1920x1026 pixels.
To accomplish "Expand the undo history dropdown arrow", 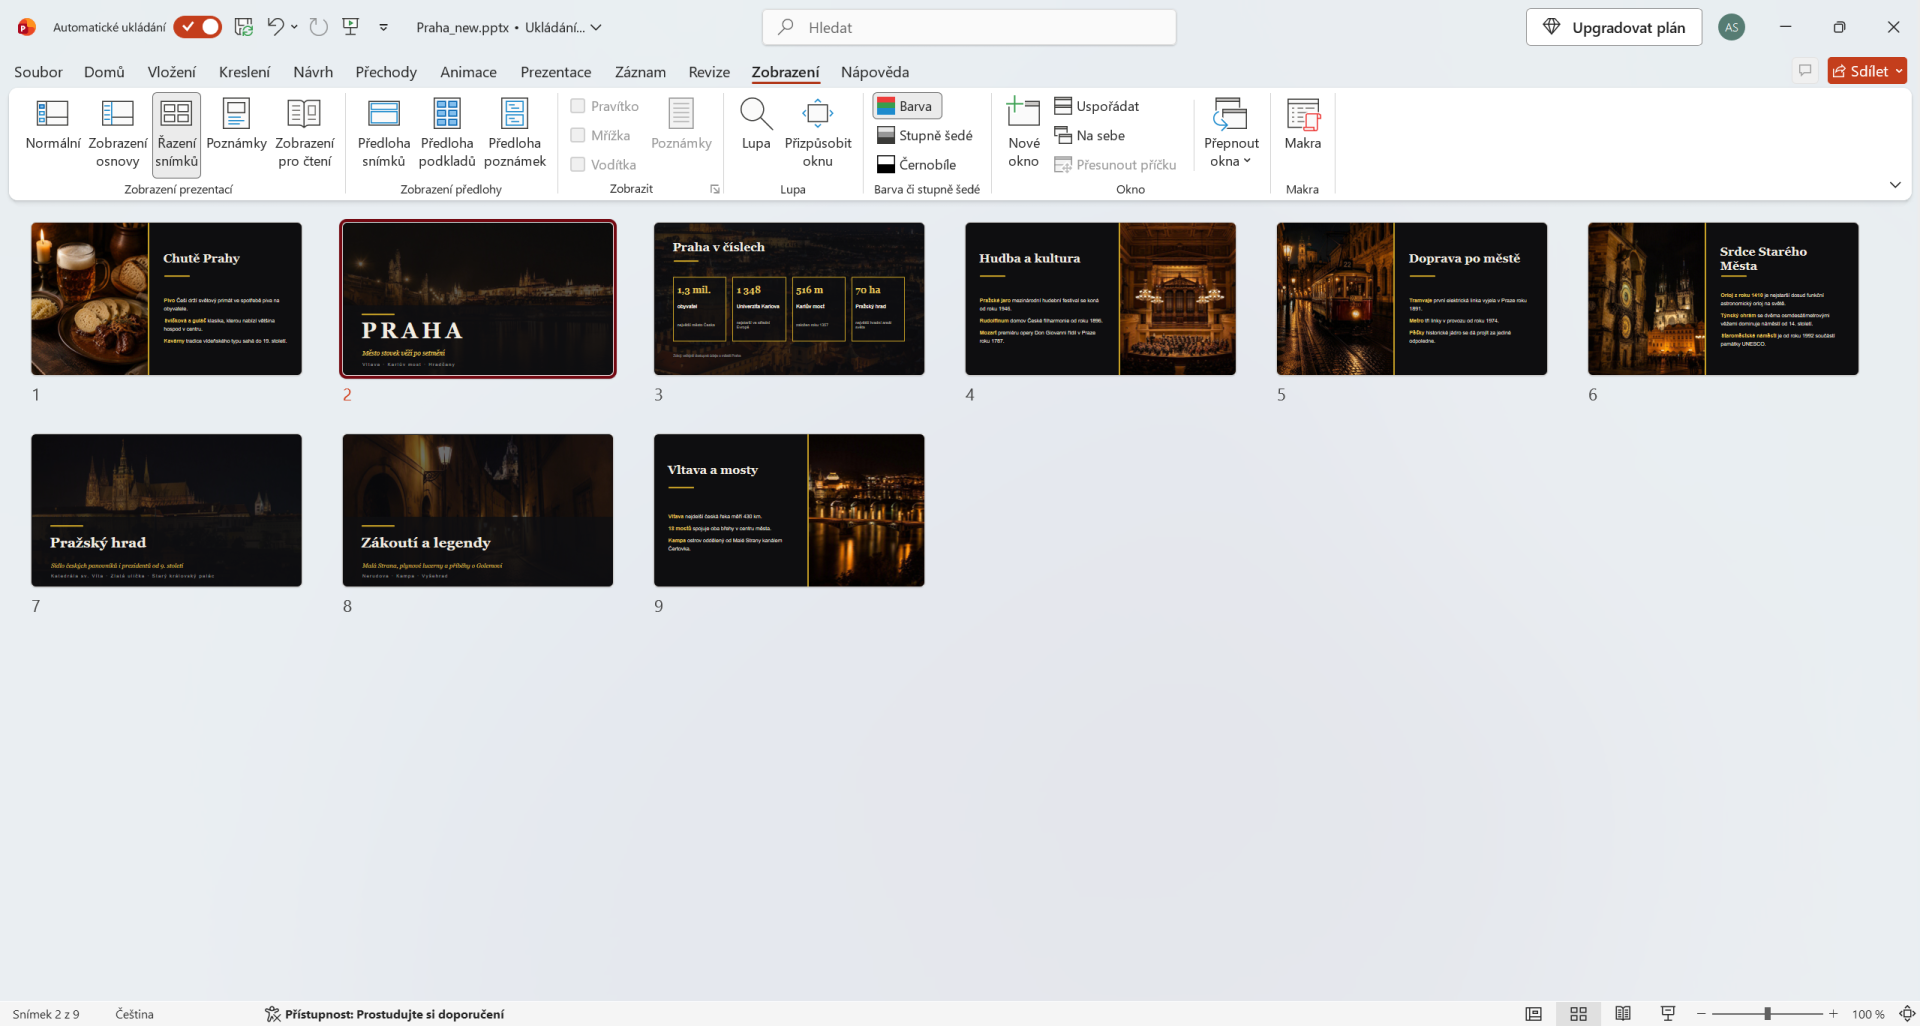I will point(294,27).
